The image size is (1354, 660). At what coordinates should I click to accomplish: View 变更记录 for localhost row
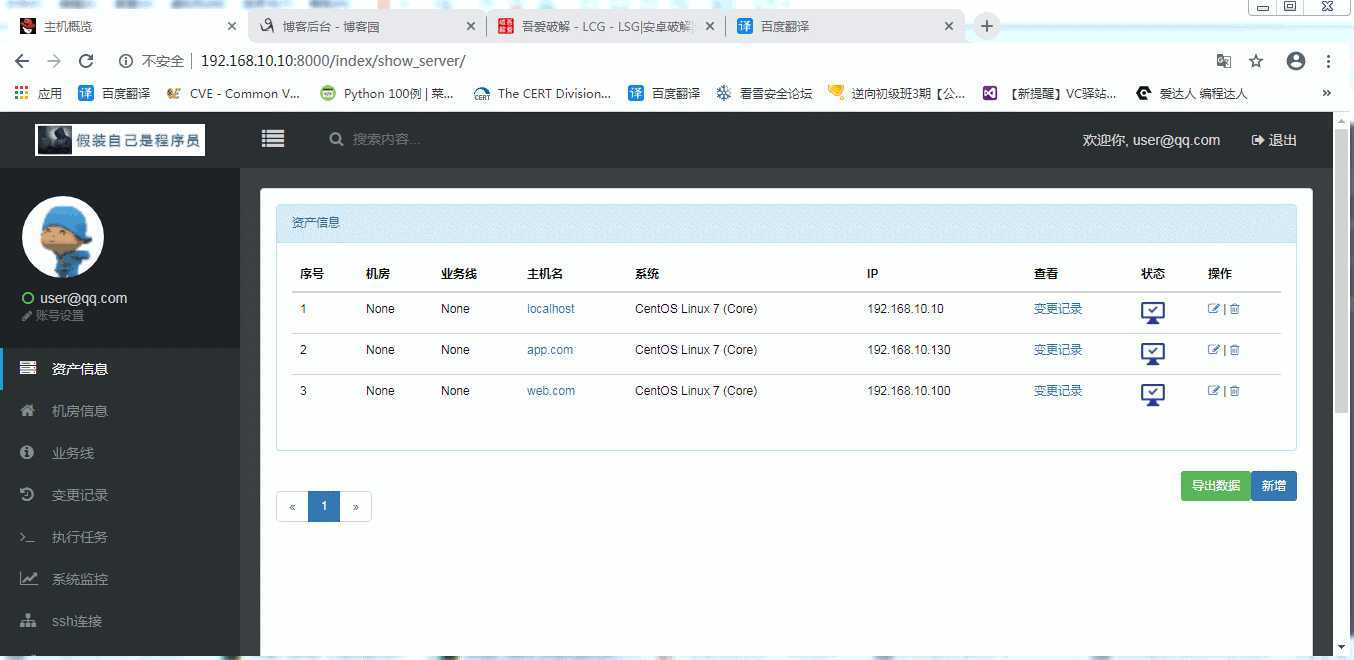[1058, 309]
